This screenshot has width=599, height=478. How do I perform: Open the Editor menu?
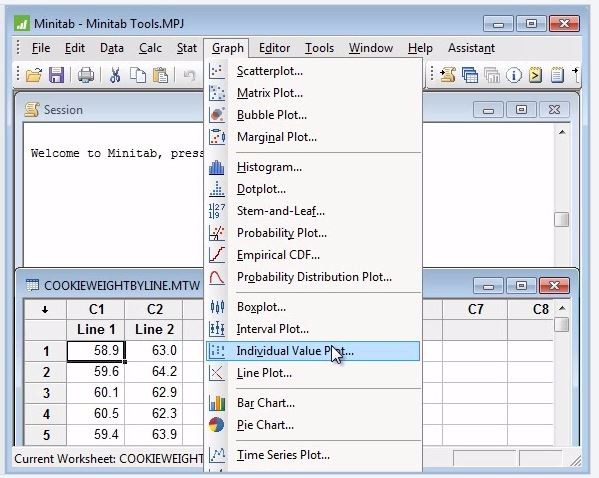(x=274, y=48)
